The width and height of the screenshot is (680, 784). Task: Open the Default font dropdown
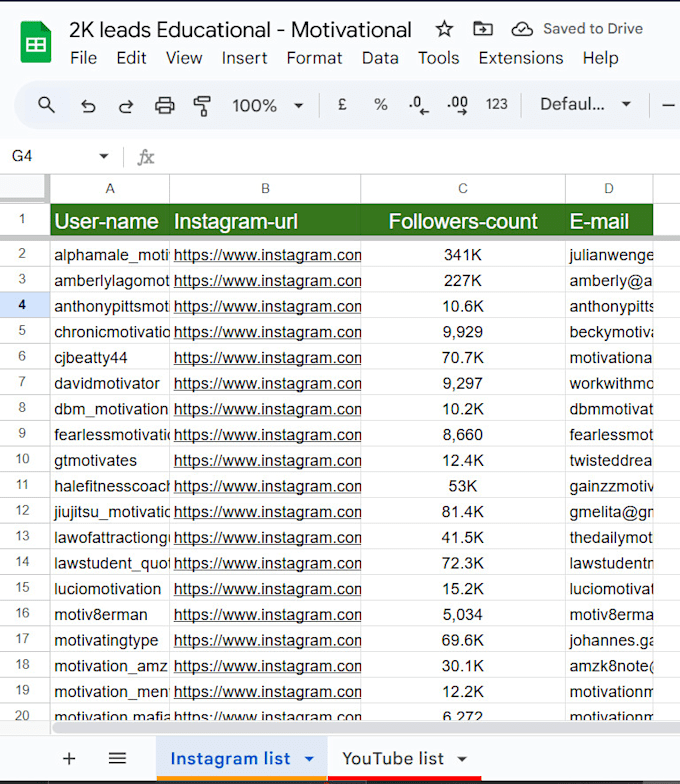tap(585, 104)
